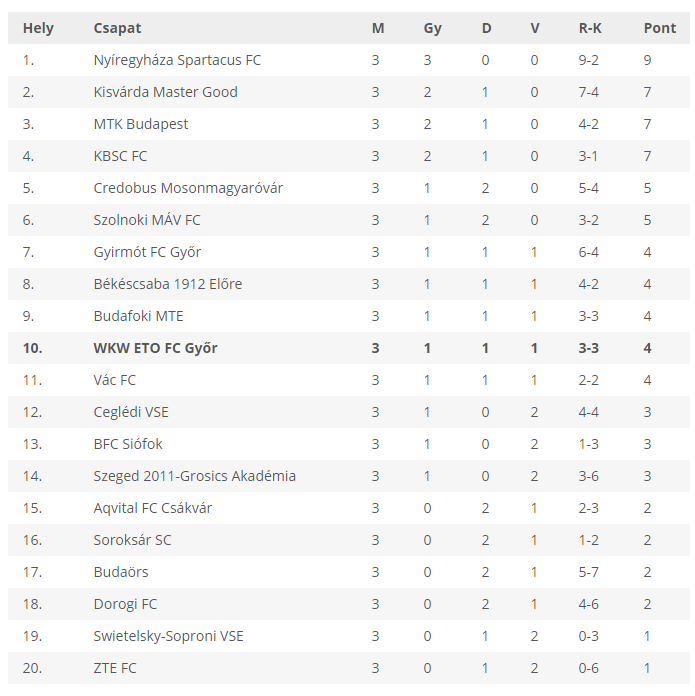Image resolution: width=695 pixels, height=696 pixels.
Task: Select Credobus Mosonmagyaróvár team name
Action: click(x=188, y=188)
